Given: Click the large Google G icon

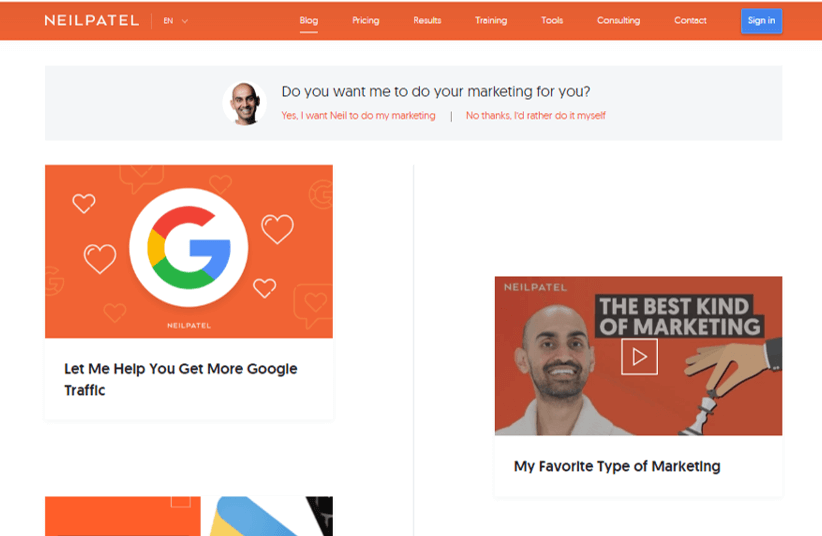Looking at the screenshot, I should (189, 248).
